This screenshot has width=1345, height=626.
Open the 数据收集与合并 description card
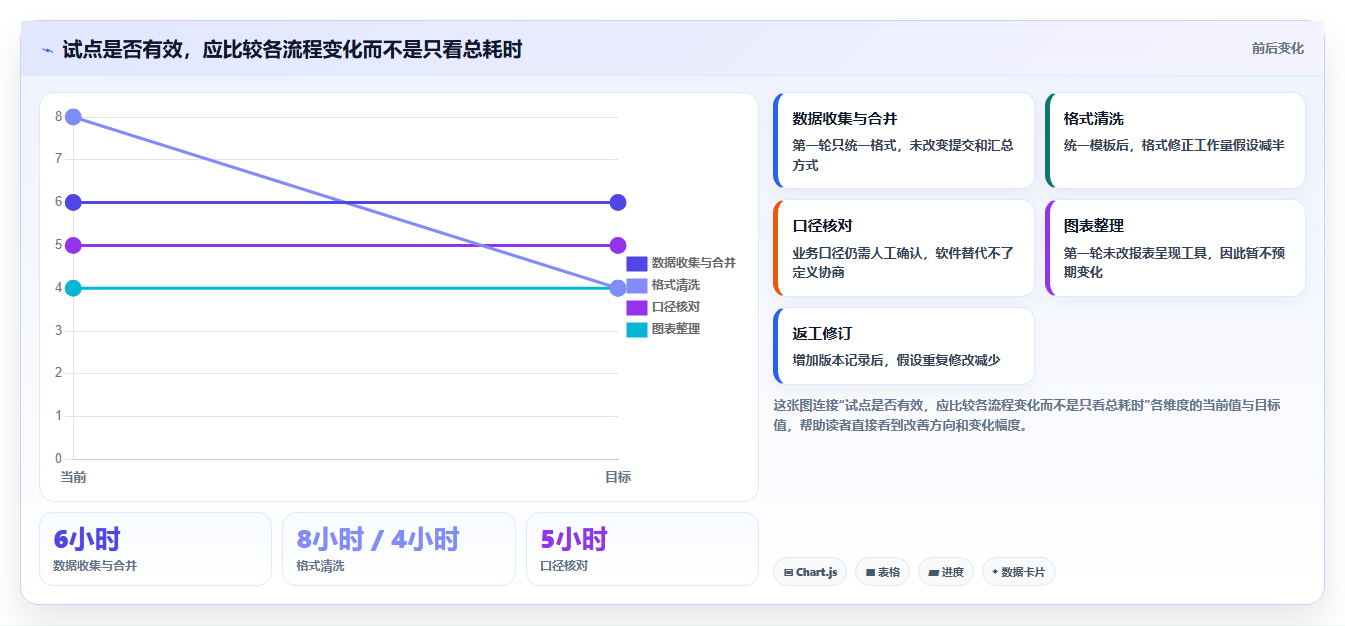click(903, 141)
